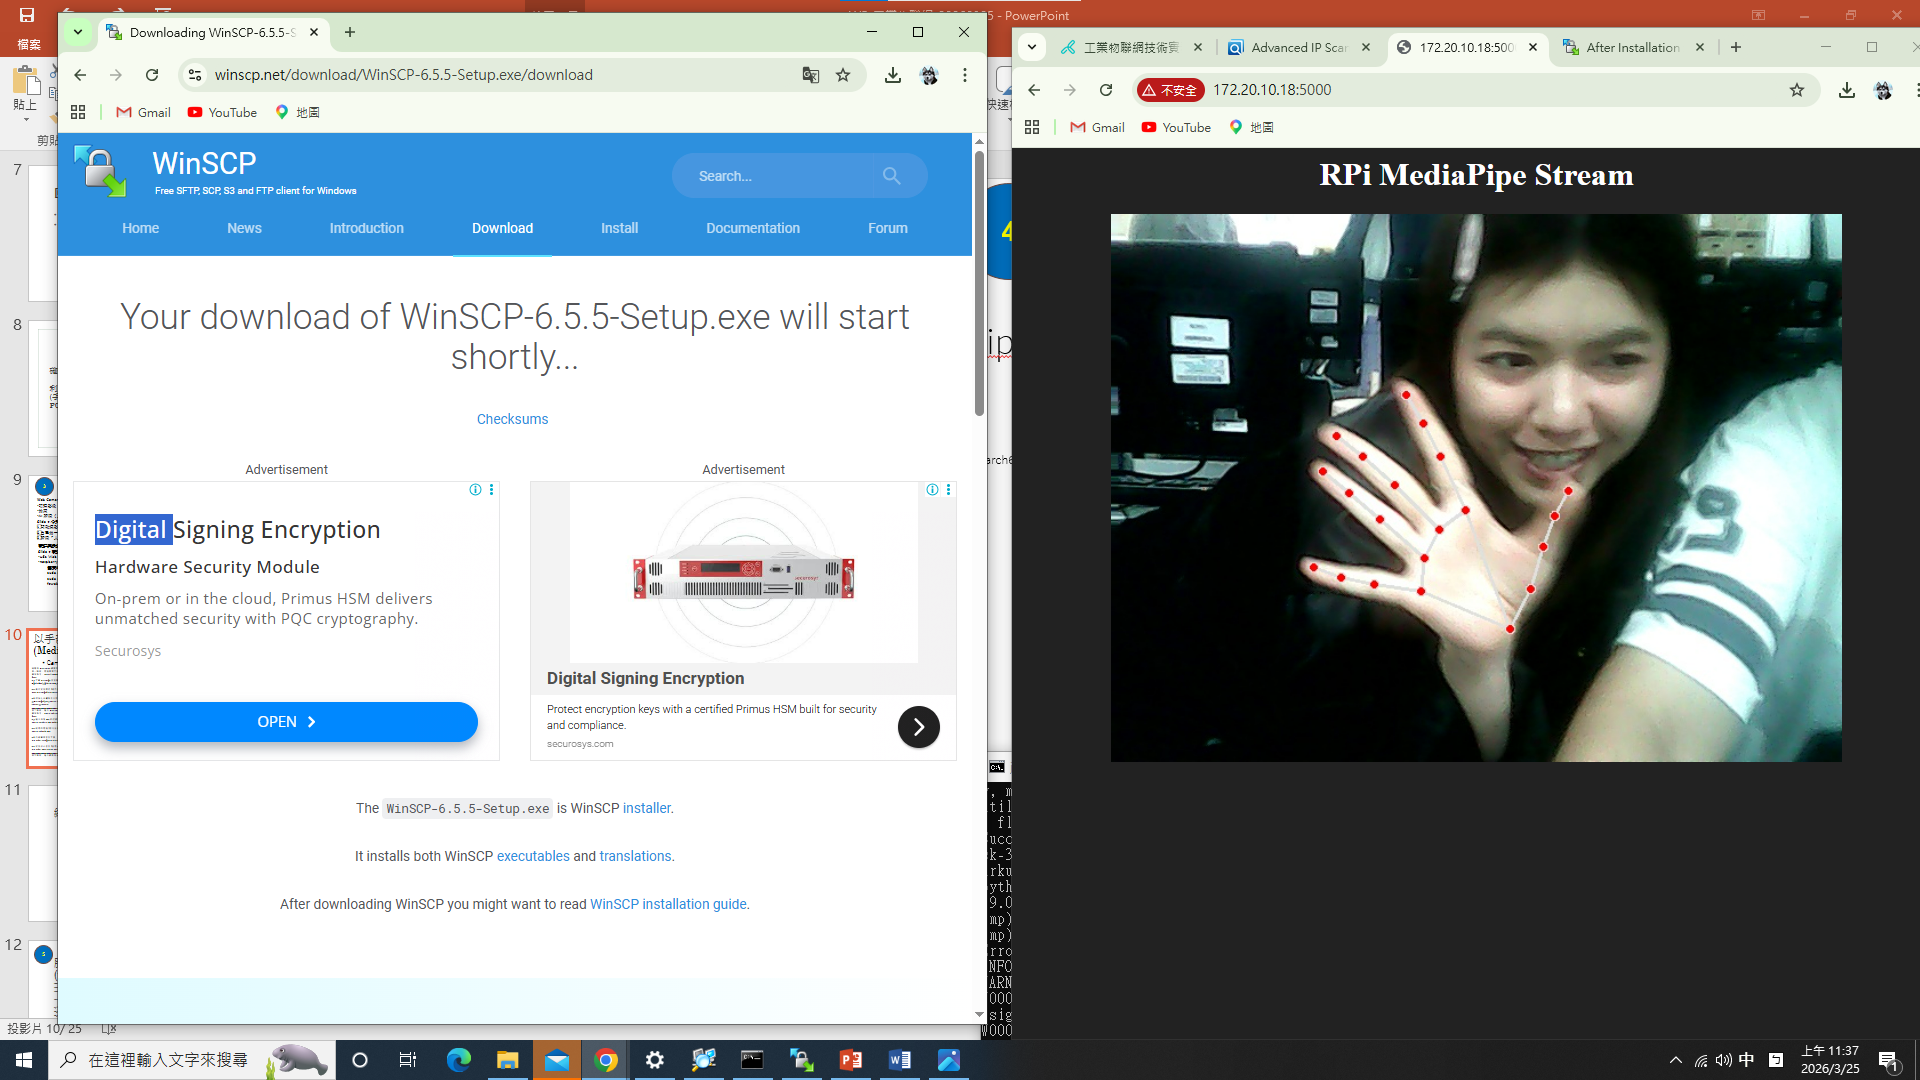This screenshot has width=1920, height=1080.
Task: Open PowerPoint from the Windows taskbar
Action: pos(851,1060)
